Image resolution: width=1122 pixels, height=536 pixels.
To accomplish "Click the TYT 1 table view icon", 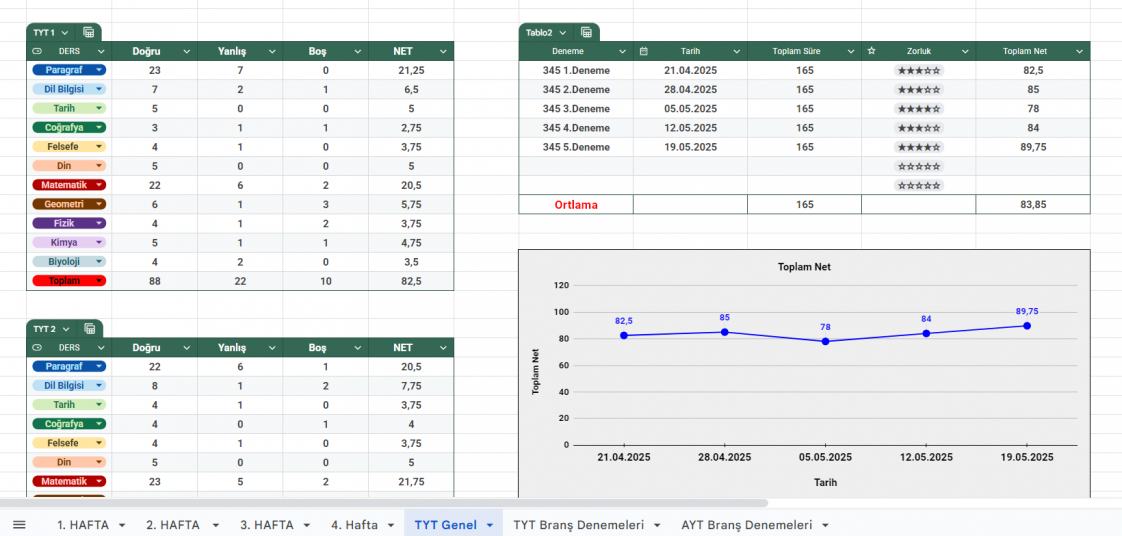I will 89,33.
